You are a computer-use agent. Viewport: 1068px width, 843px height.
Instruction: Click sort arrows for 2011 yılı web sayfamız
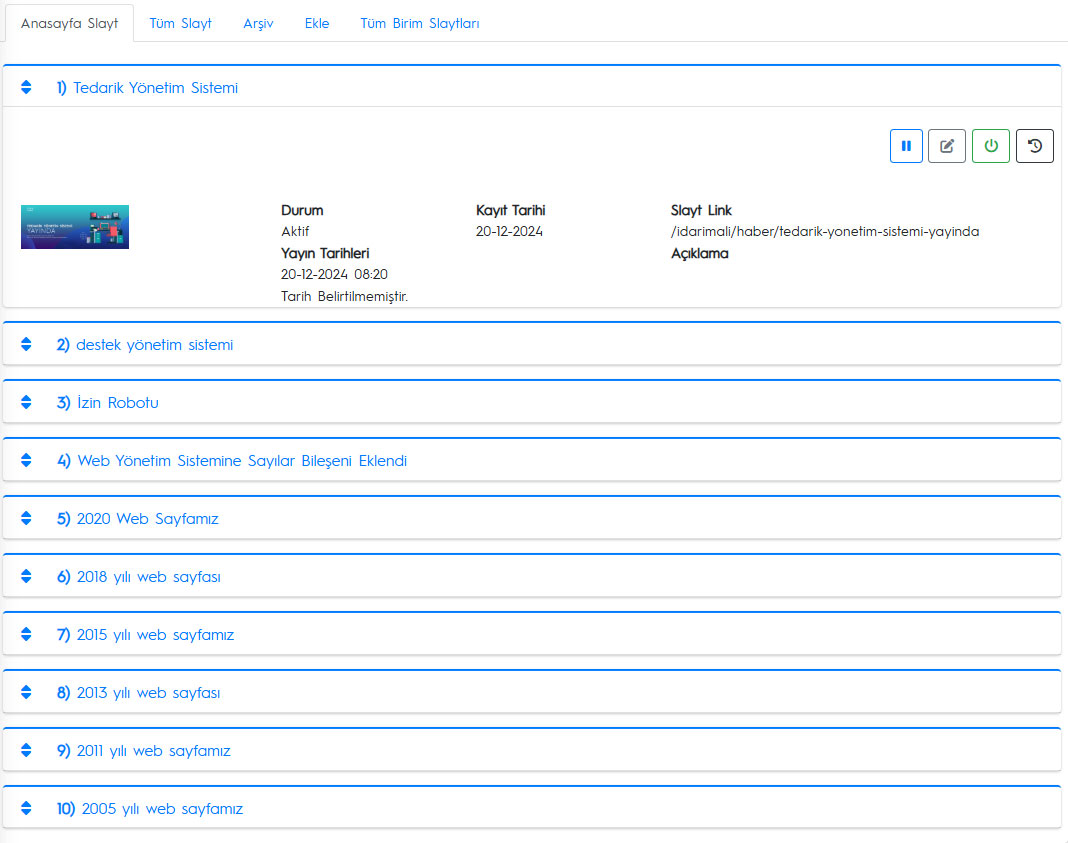coord(26,750)
